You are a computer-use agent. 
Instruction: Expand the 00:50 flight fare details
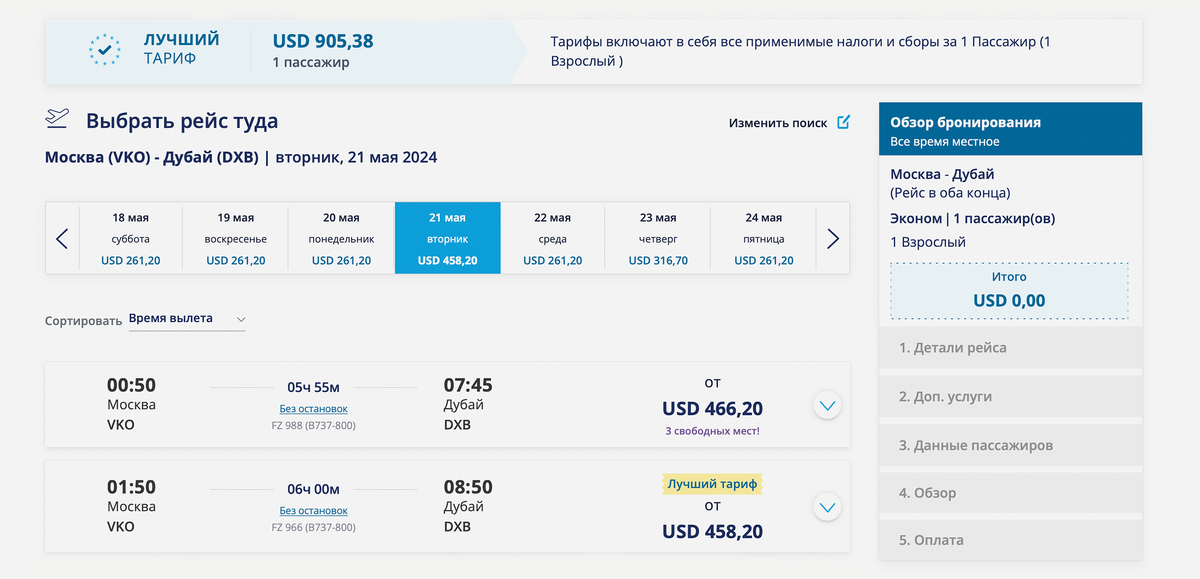point(827,406)
